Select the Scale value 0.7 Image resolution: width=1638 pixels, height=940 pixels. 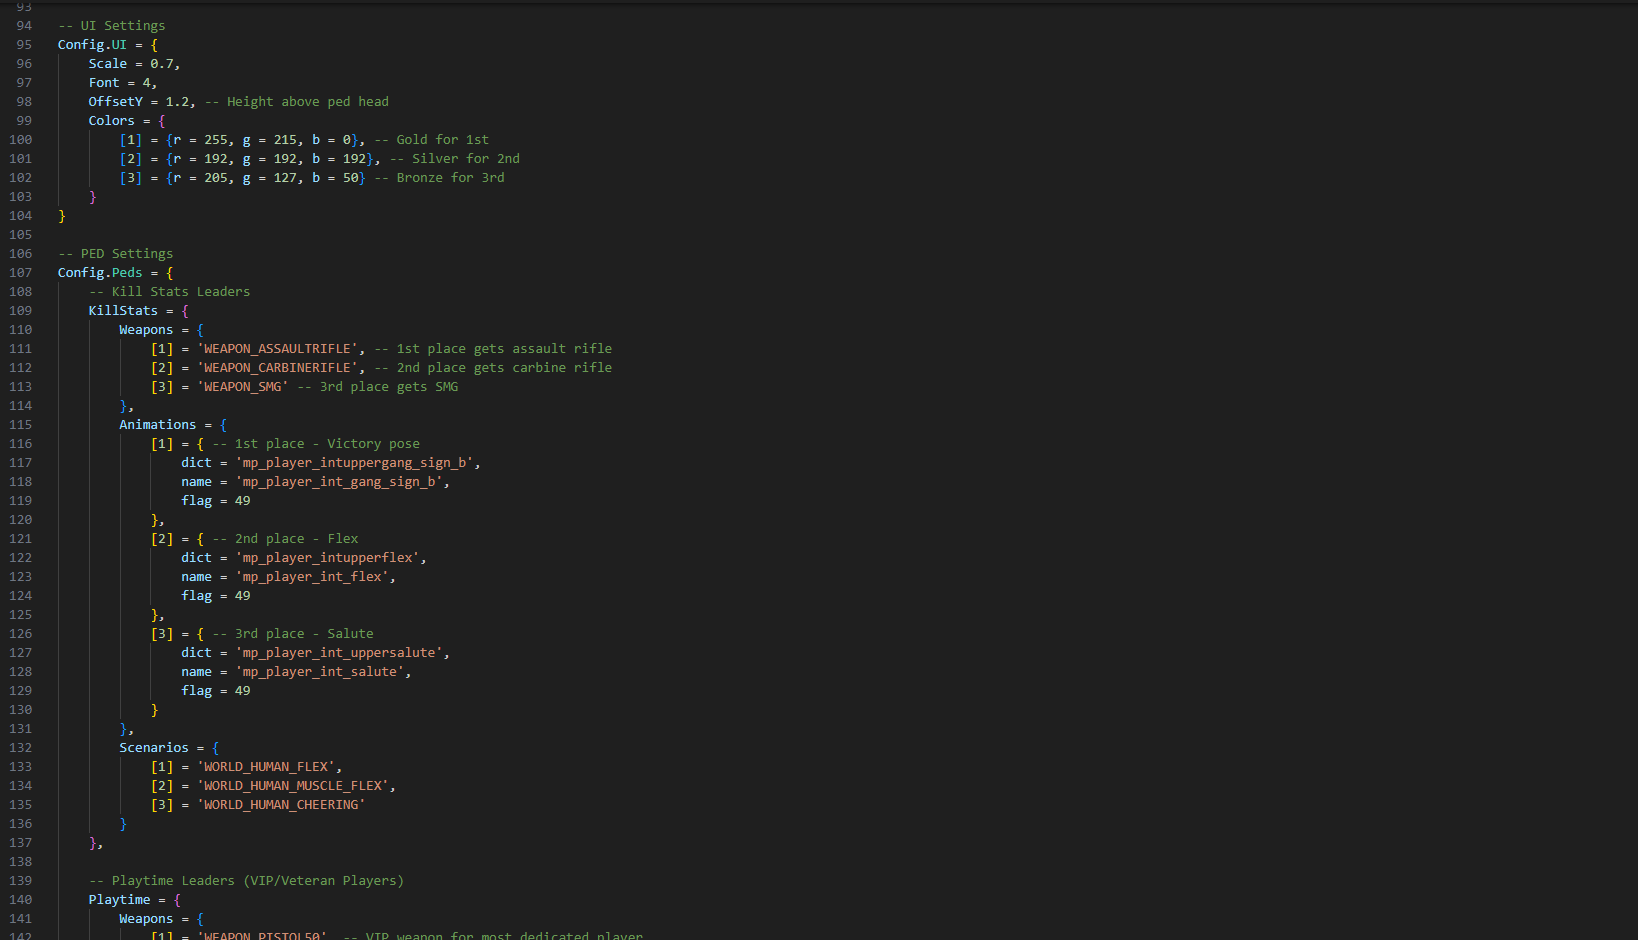pos(162,64)
